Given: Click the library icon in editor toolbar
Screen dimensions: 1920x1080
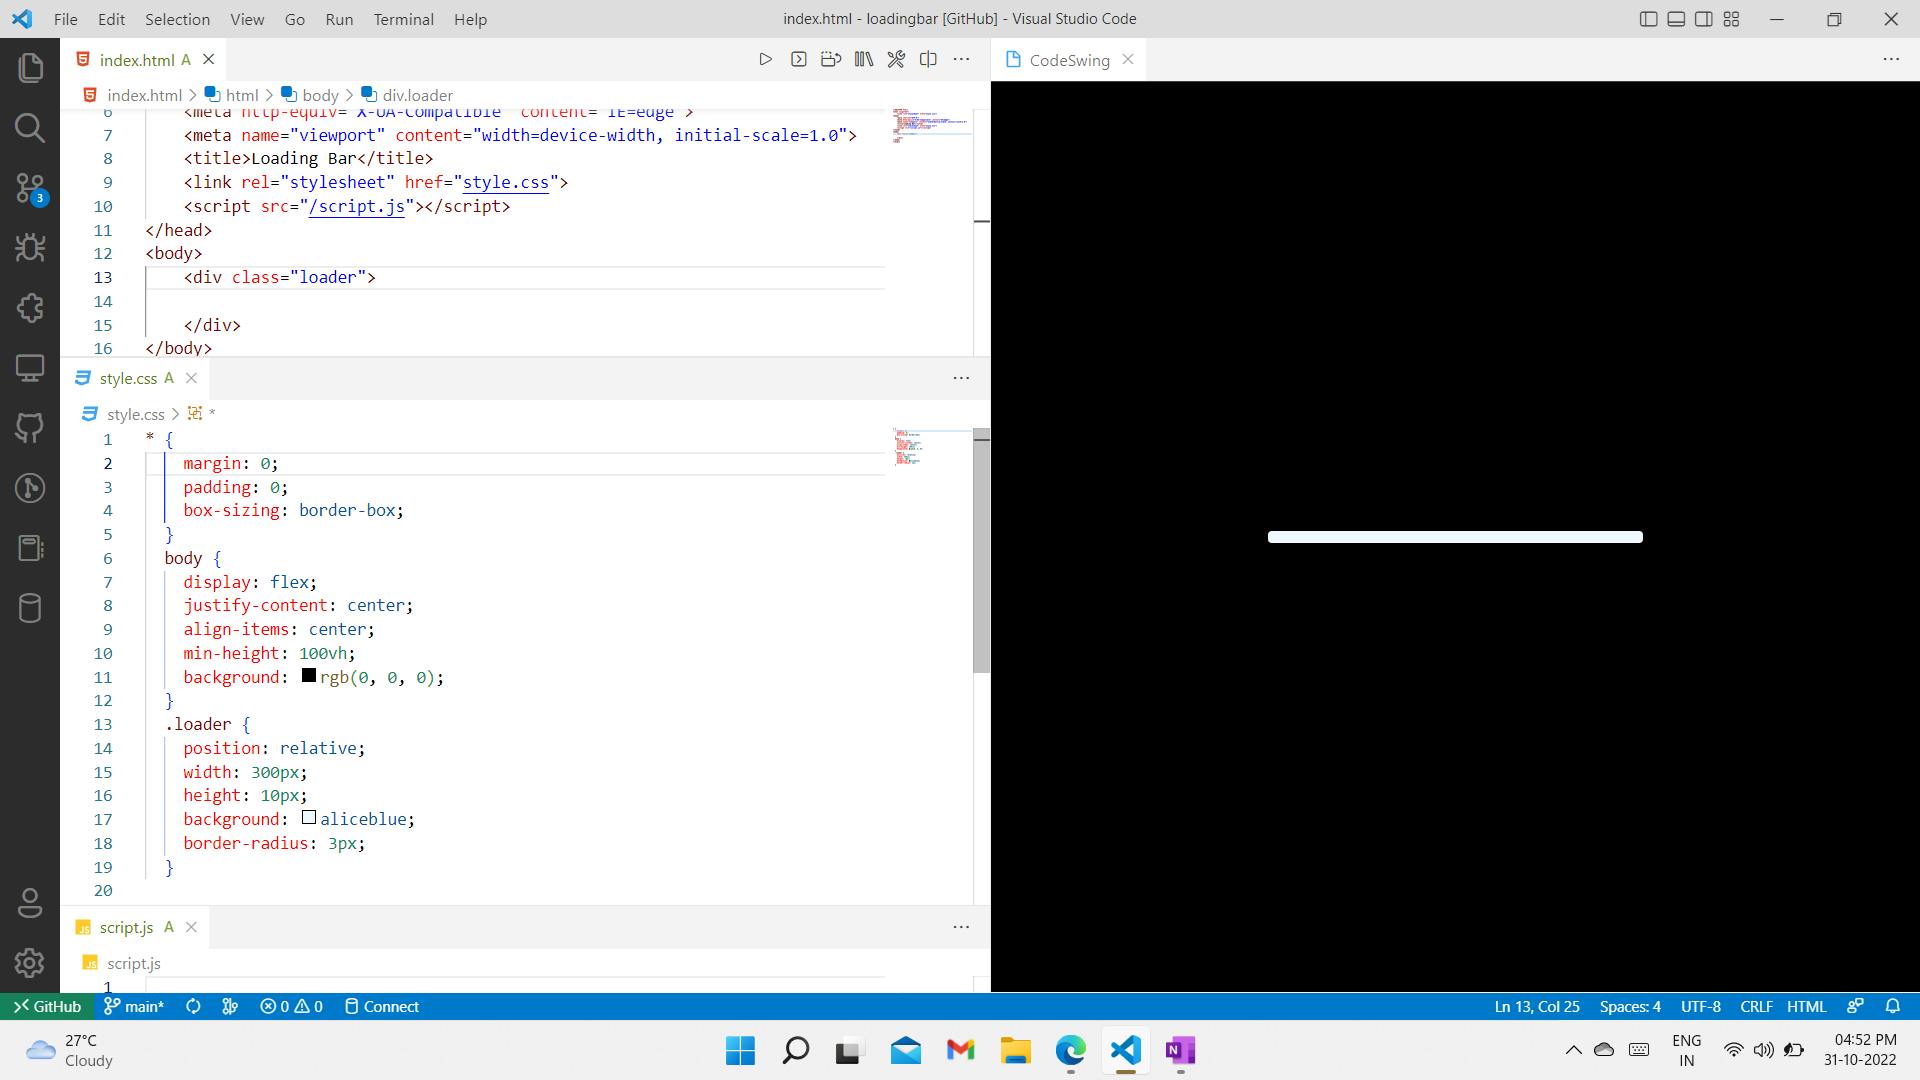Looking at the screenshot, I should click(x=864, y=60).
